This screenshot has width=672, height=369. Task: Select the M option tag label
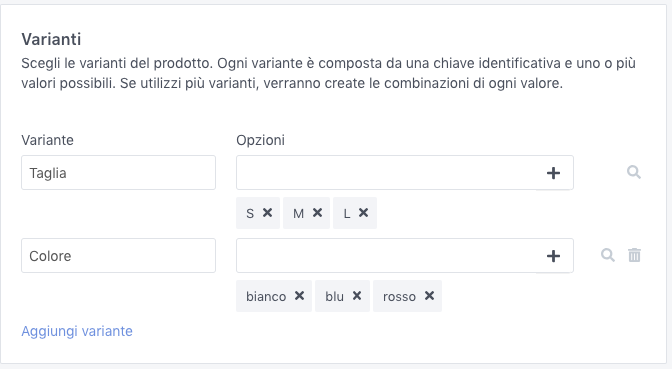tap(298, 213)
